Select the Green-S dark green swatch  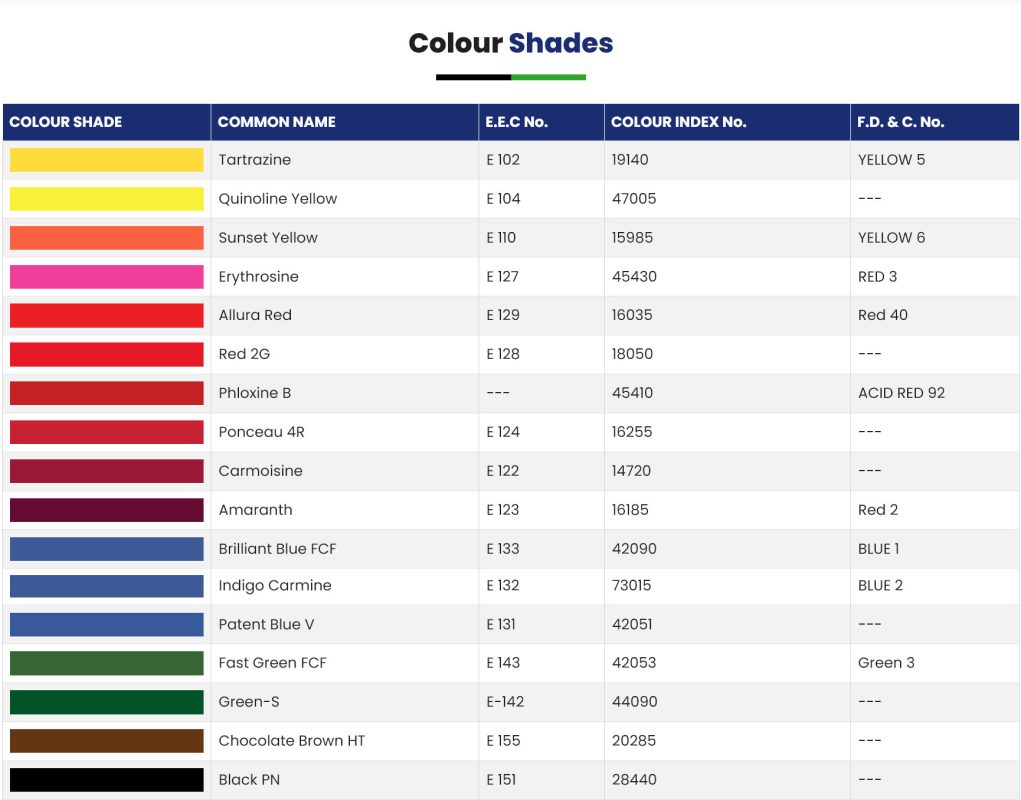(106, 702)
